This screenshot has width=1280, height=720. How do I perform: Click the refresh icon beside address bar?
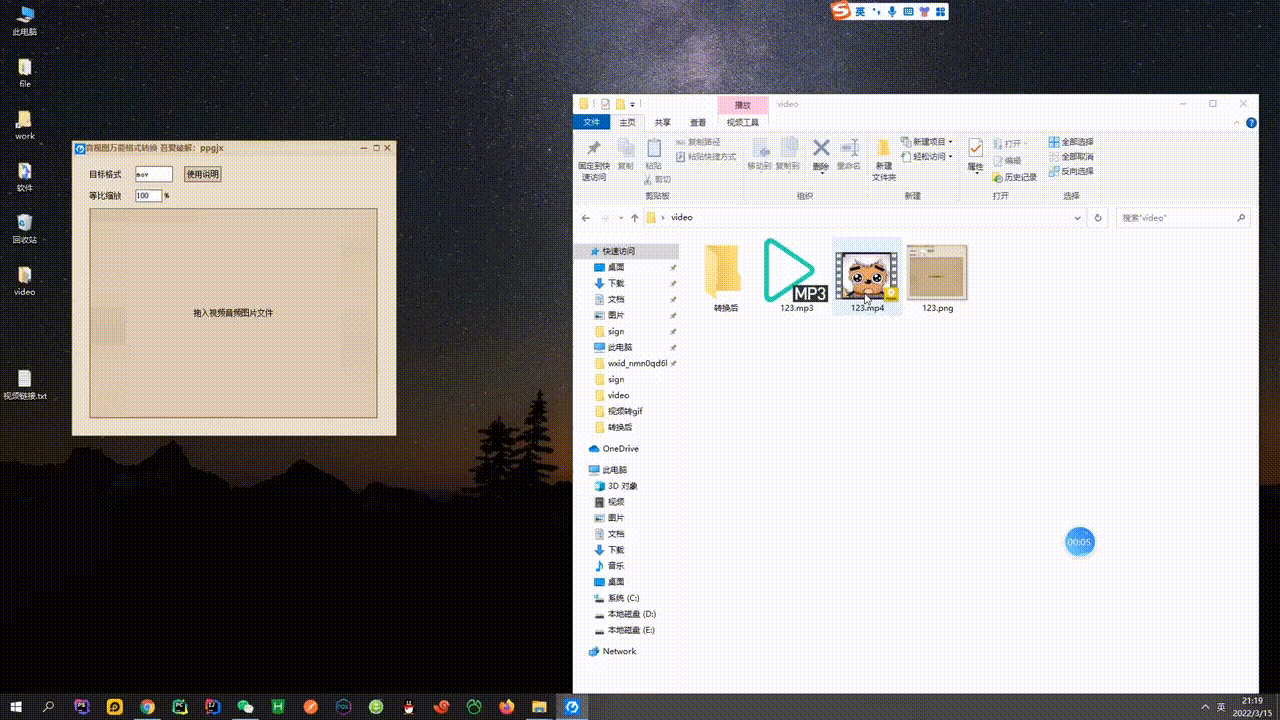[1098, 217]
